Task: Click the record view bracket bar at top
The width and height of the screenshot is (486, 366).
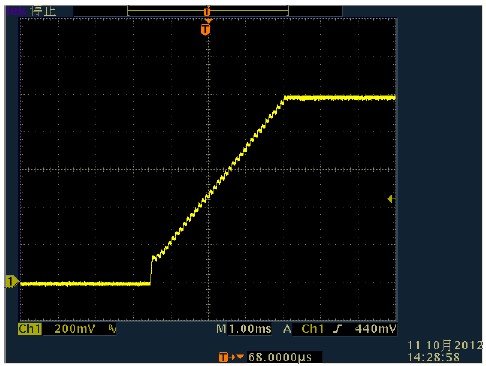Action: pyautogui.click(x=208, y=11)
